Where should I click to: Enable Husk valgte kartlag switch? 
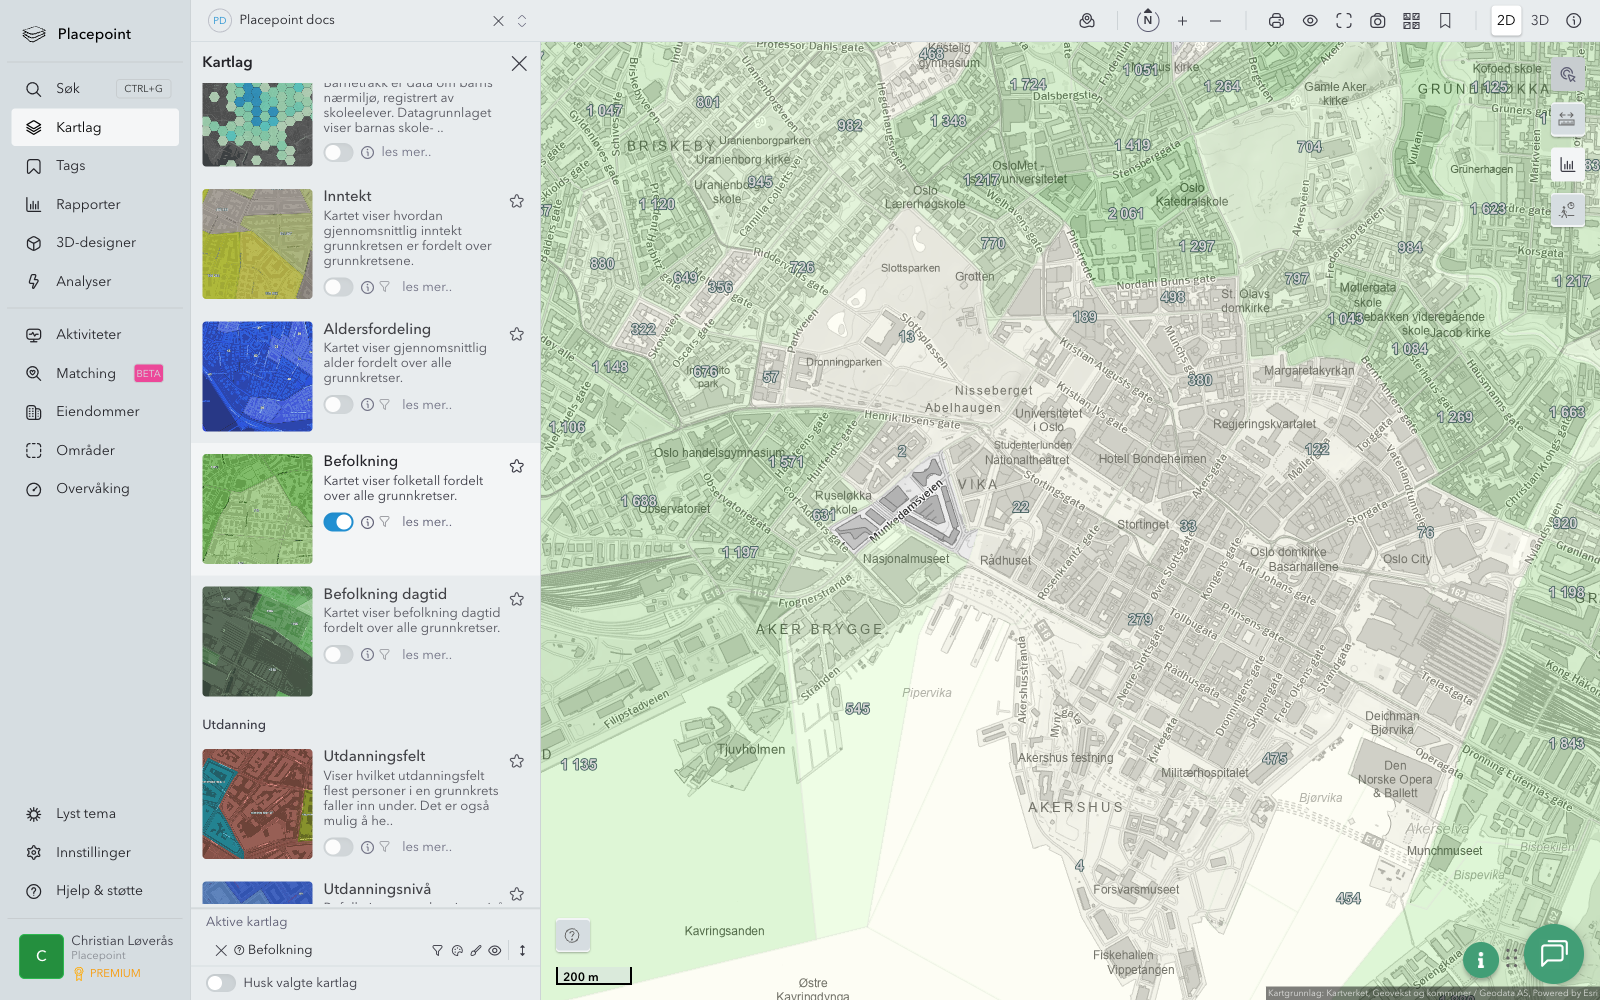click(221, 983)
